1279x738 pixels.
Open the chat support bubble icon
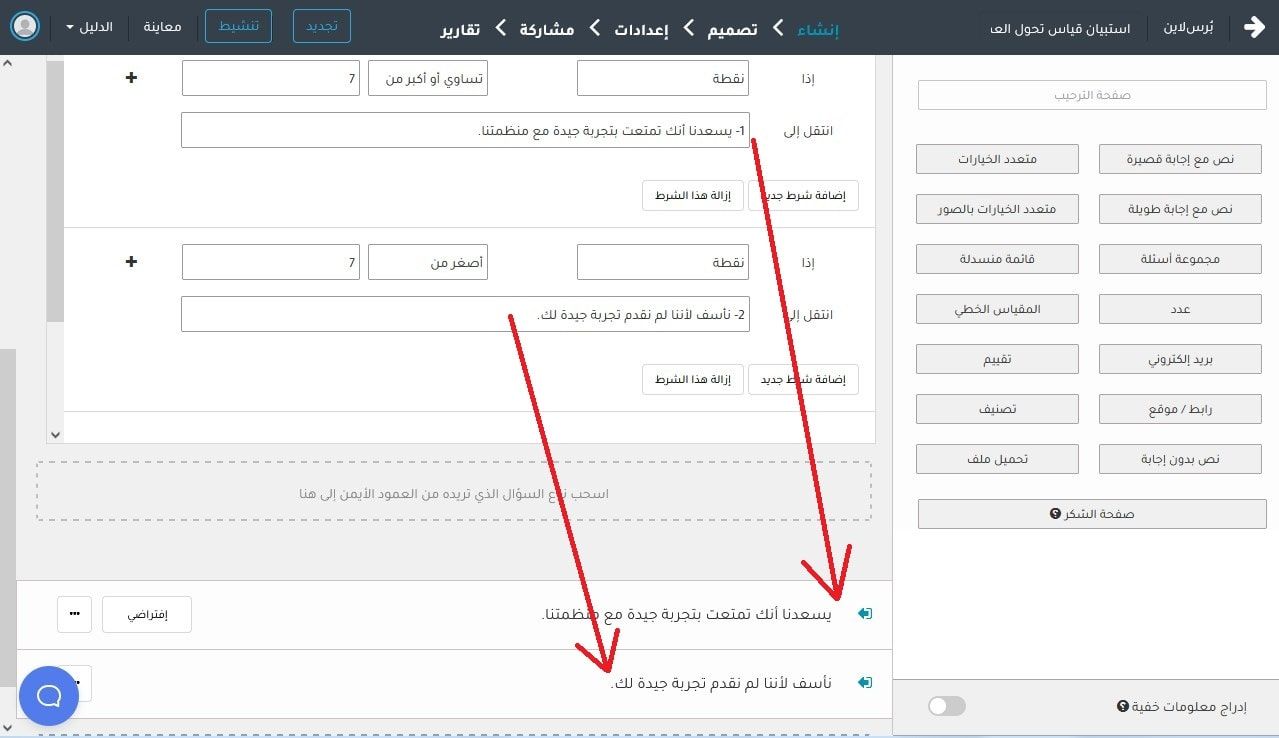coord(49,696)
